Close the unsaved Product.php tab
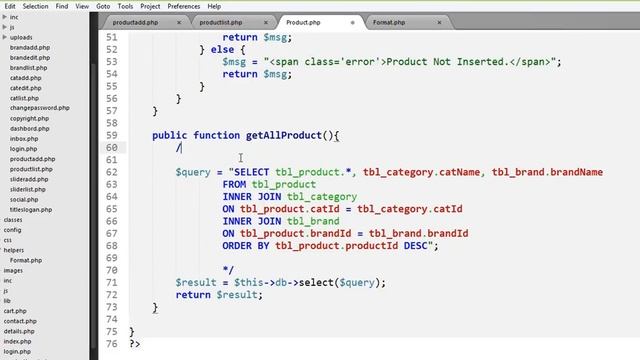 (353, 22)
